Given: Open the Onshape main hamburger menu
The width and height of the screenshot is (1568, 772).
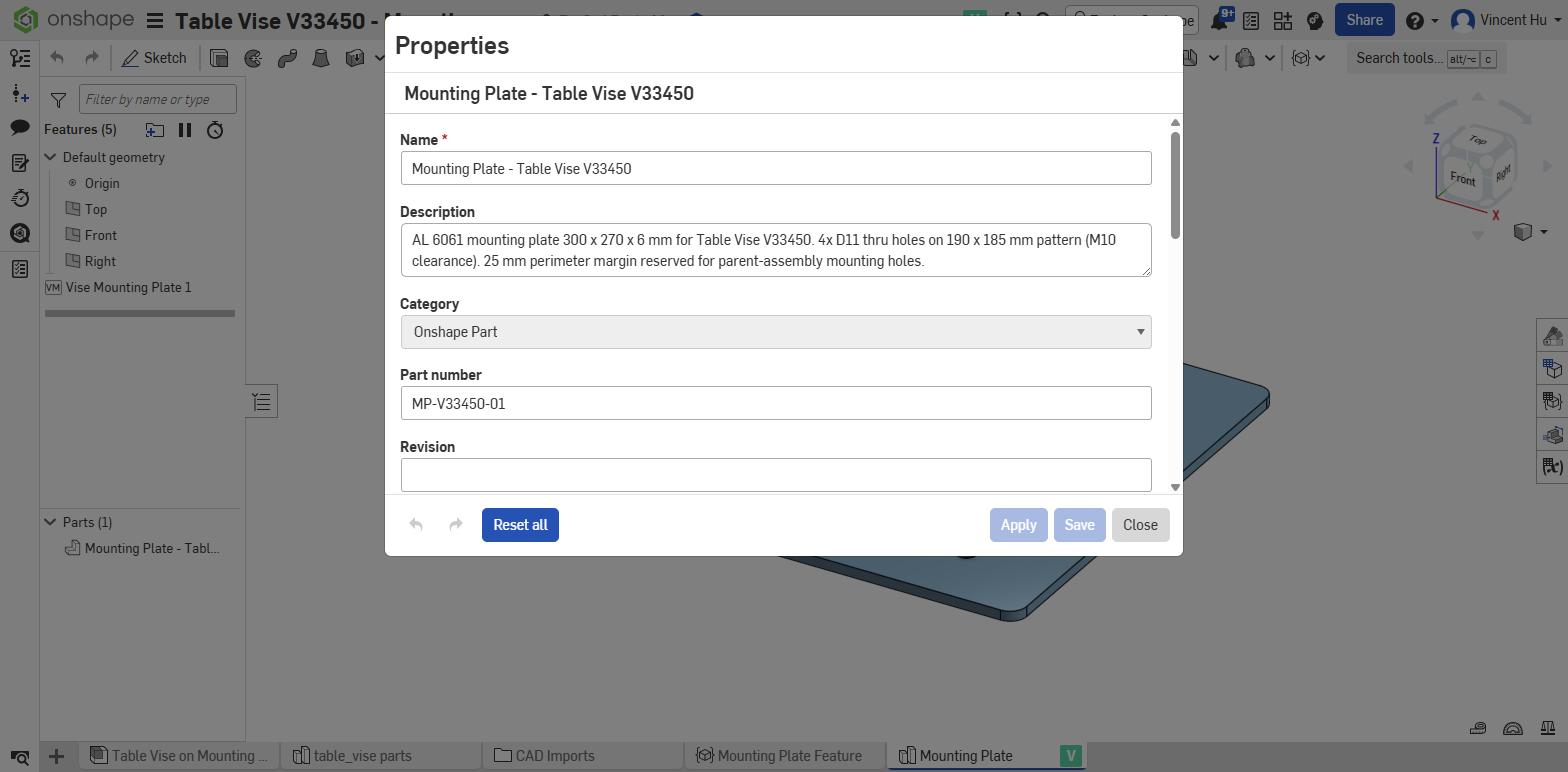Looking at the screenshot, I should click(x=154, y=20).
